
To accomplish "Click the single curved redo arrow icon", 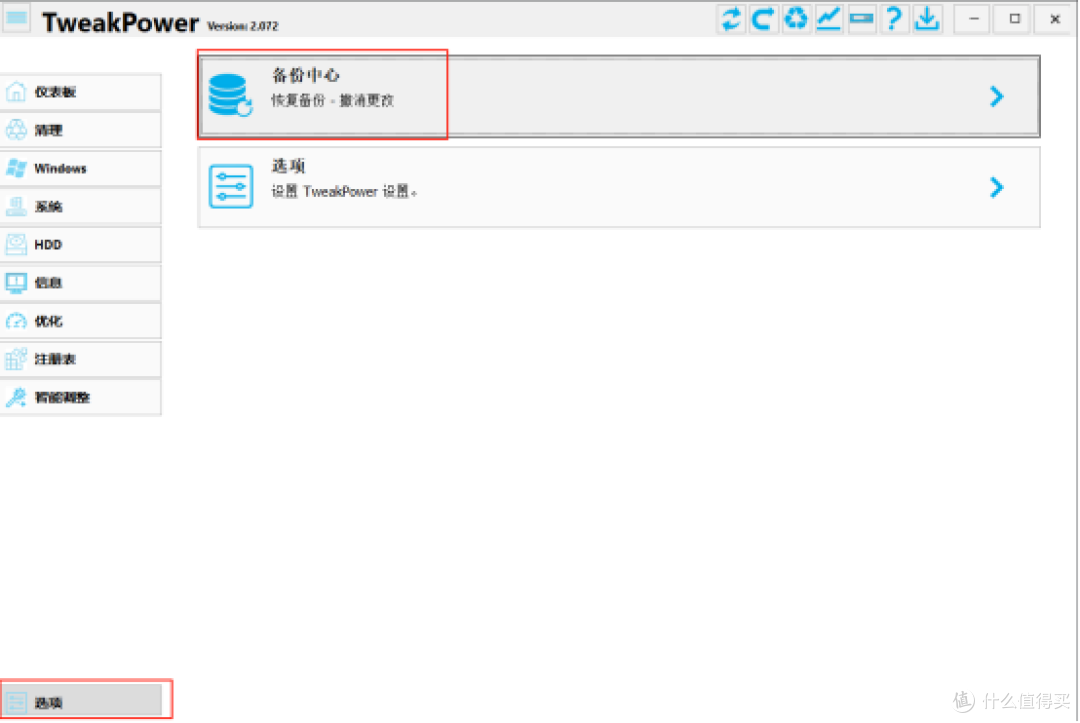I will (763, 19).
